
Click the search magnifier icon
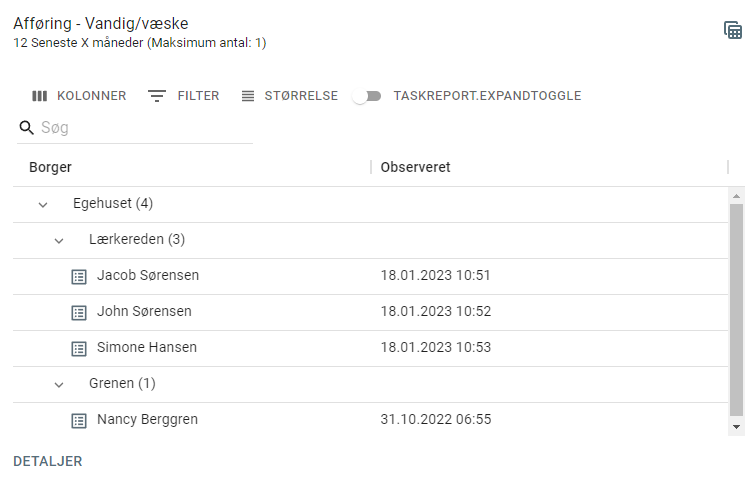pyautogui.click(x=26, y=128)
